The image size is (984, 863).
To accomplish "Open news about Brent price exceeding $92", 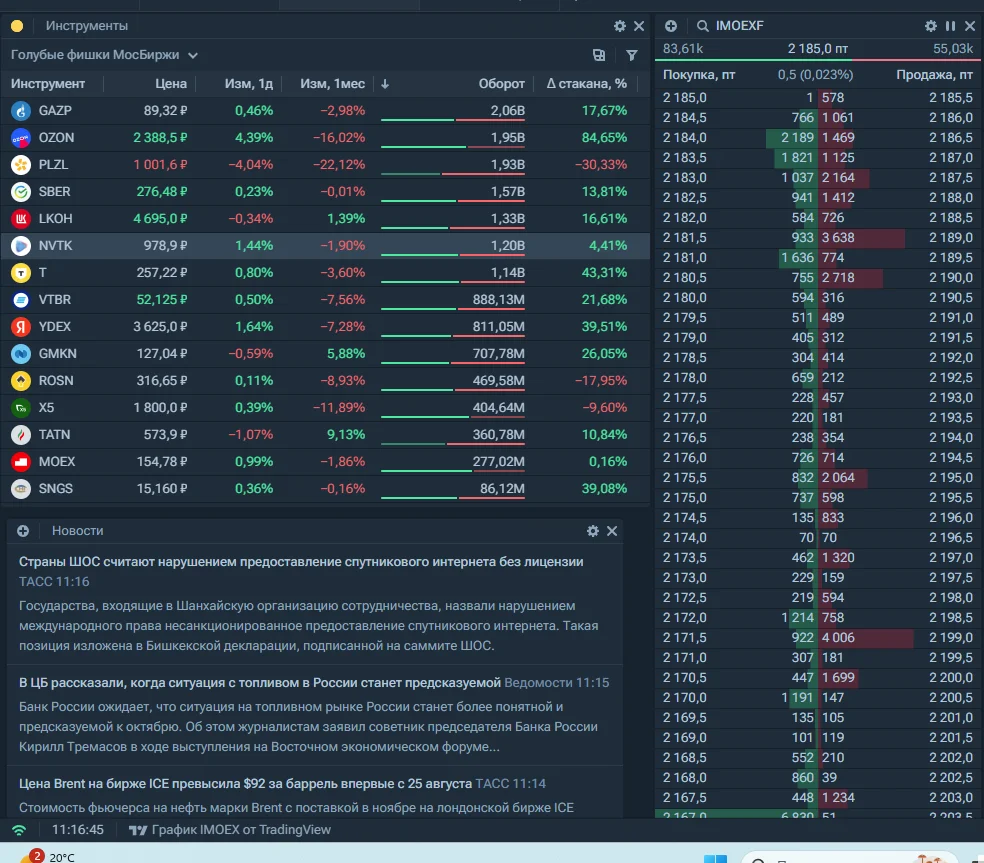I will coord(245,783).
